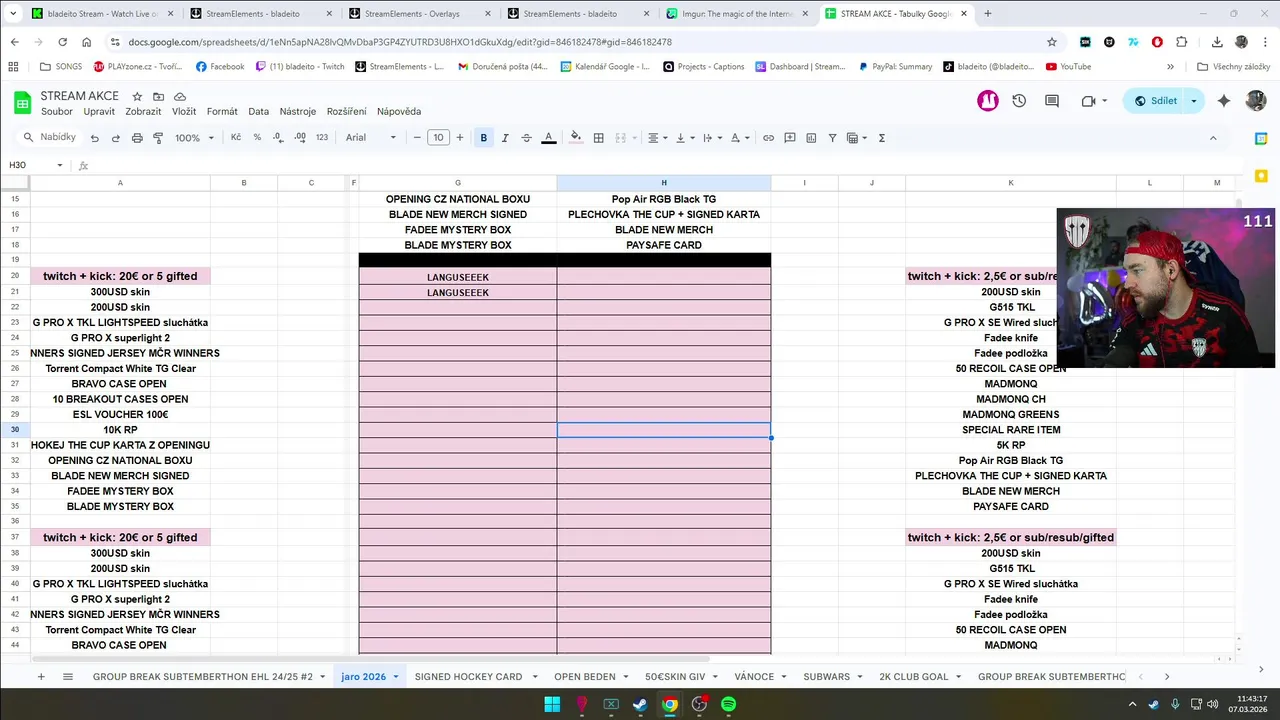Open text wrapping options
Screen dimensions: 1280x720
pyautogui.click(x=712, y=138)
